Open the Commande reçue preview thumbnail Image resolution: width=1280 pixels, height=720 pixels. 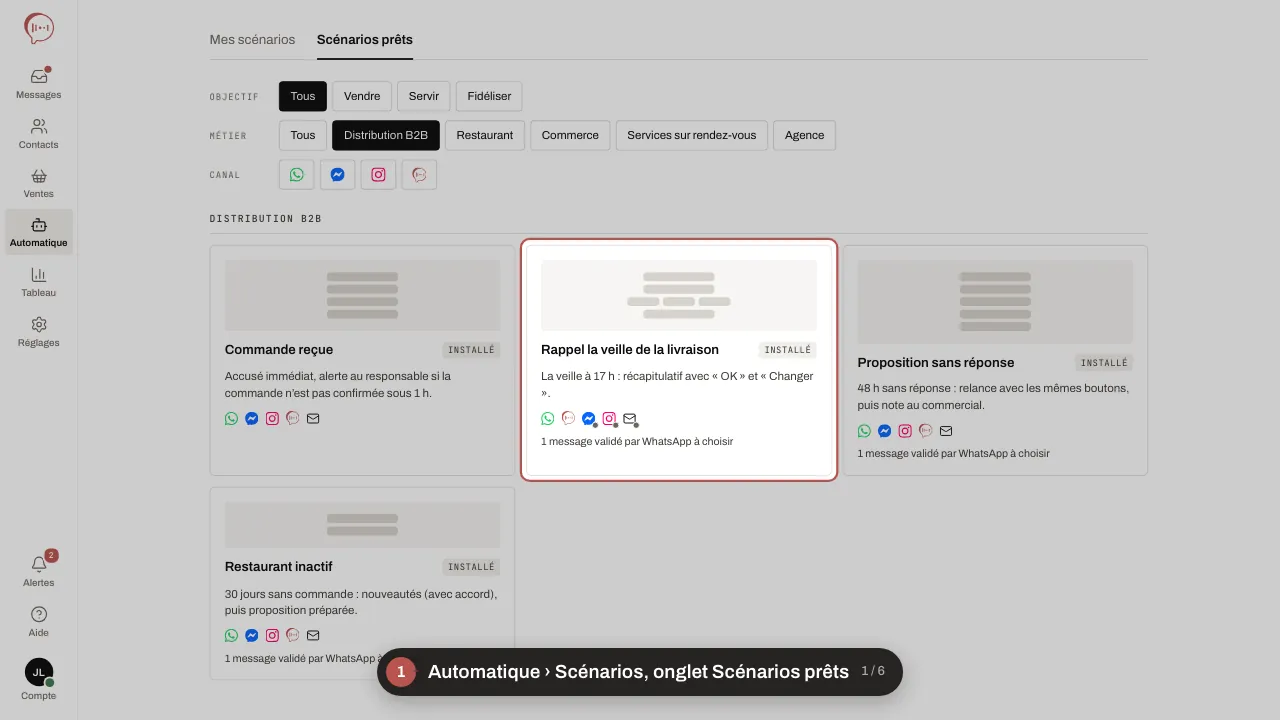pos(362,296)
